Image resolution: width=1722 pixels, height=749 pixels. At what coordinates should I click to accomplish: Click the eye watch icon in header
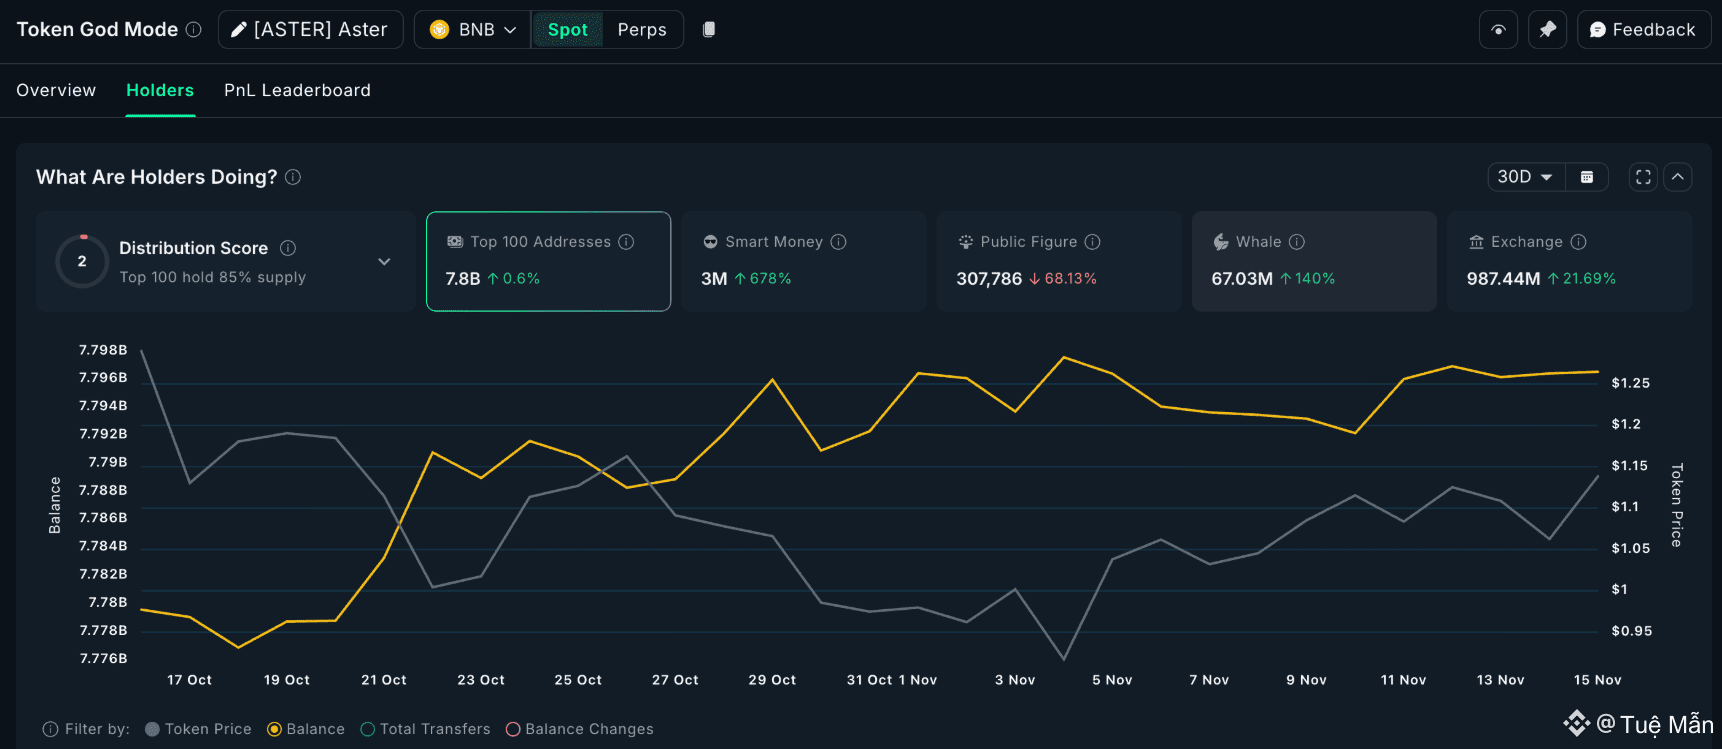pyautogui.click(x=1498, y=30)
